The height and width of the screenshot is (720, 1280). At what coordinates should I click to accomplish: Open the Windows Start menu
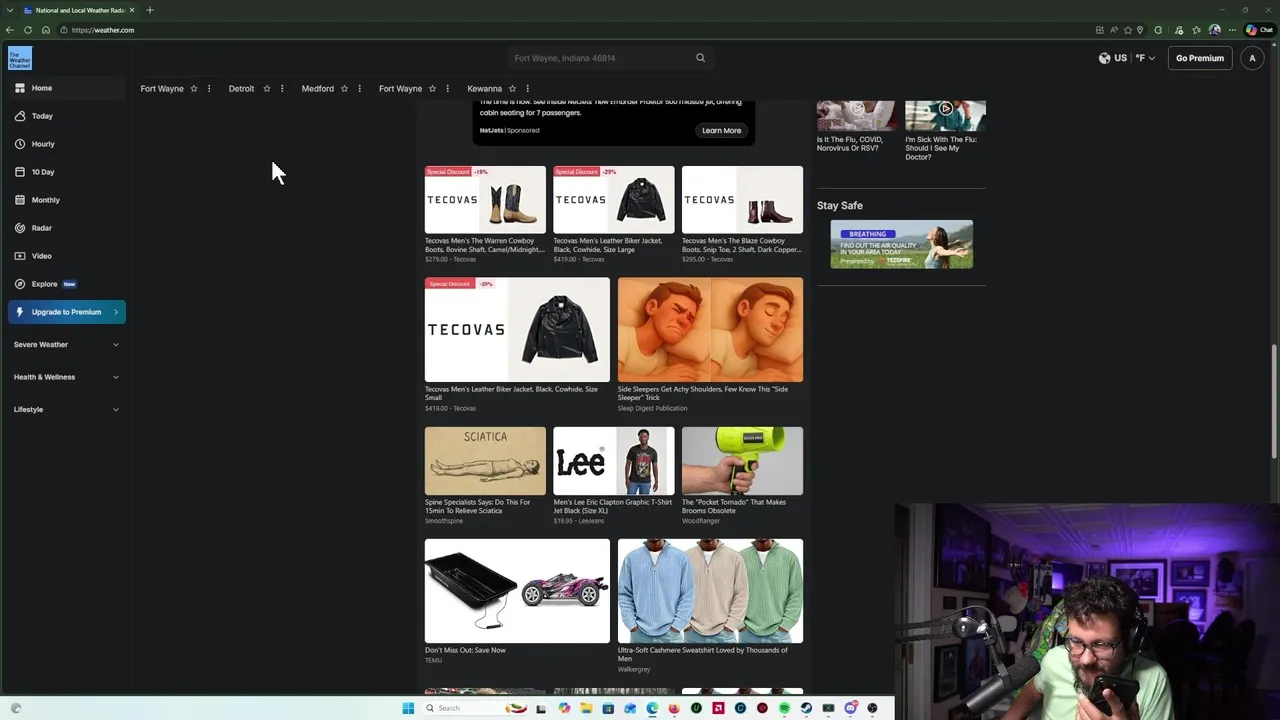pyautogui.click(x=408, y=708)
